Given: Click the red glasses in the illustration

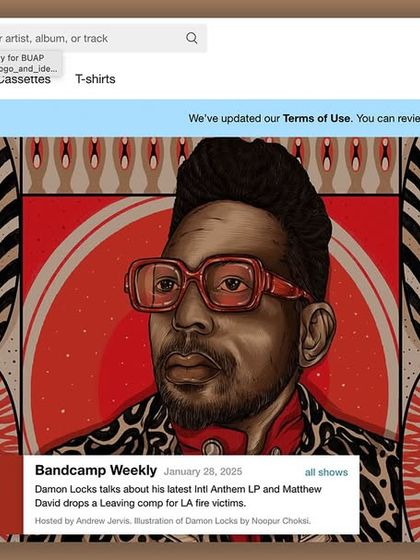Looking at the screenshot, I should point(216,284).
